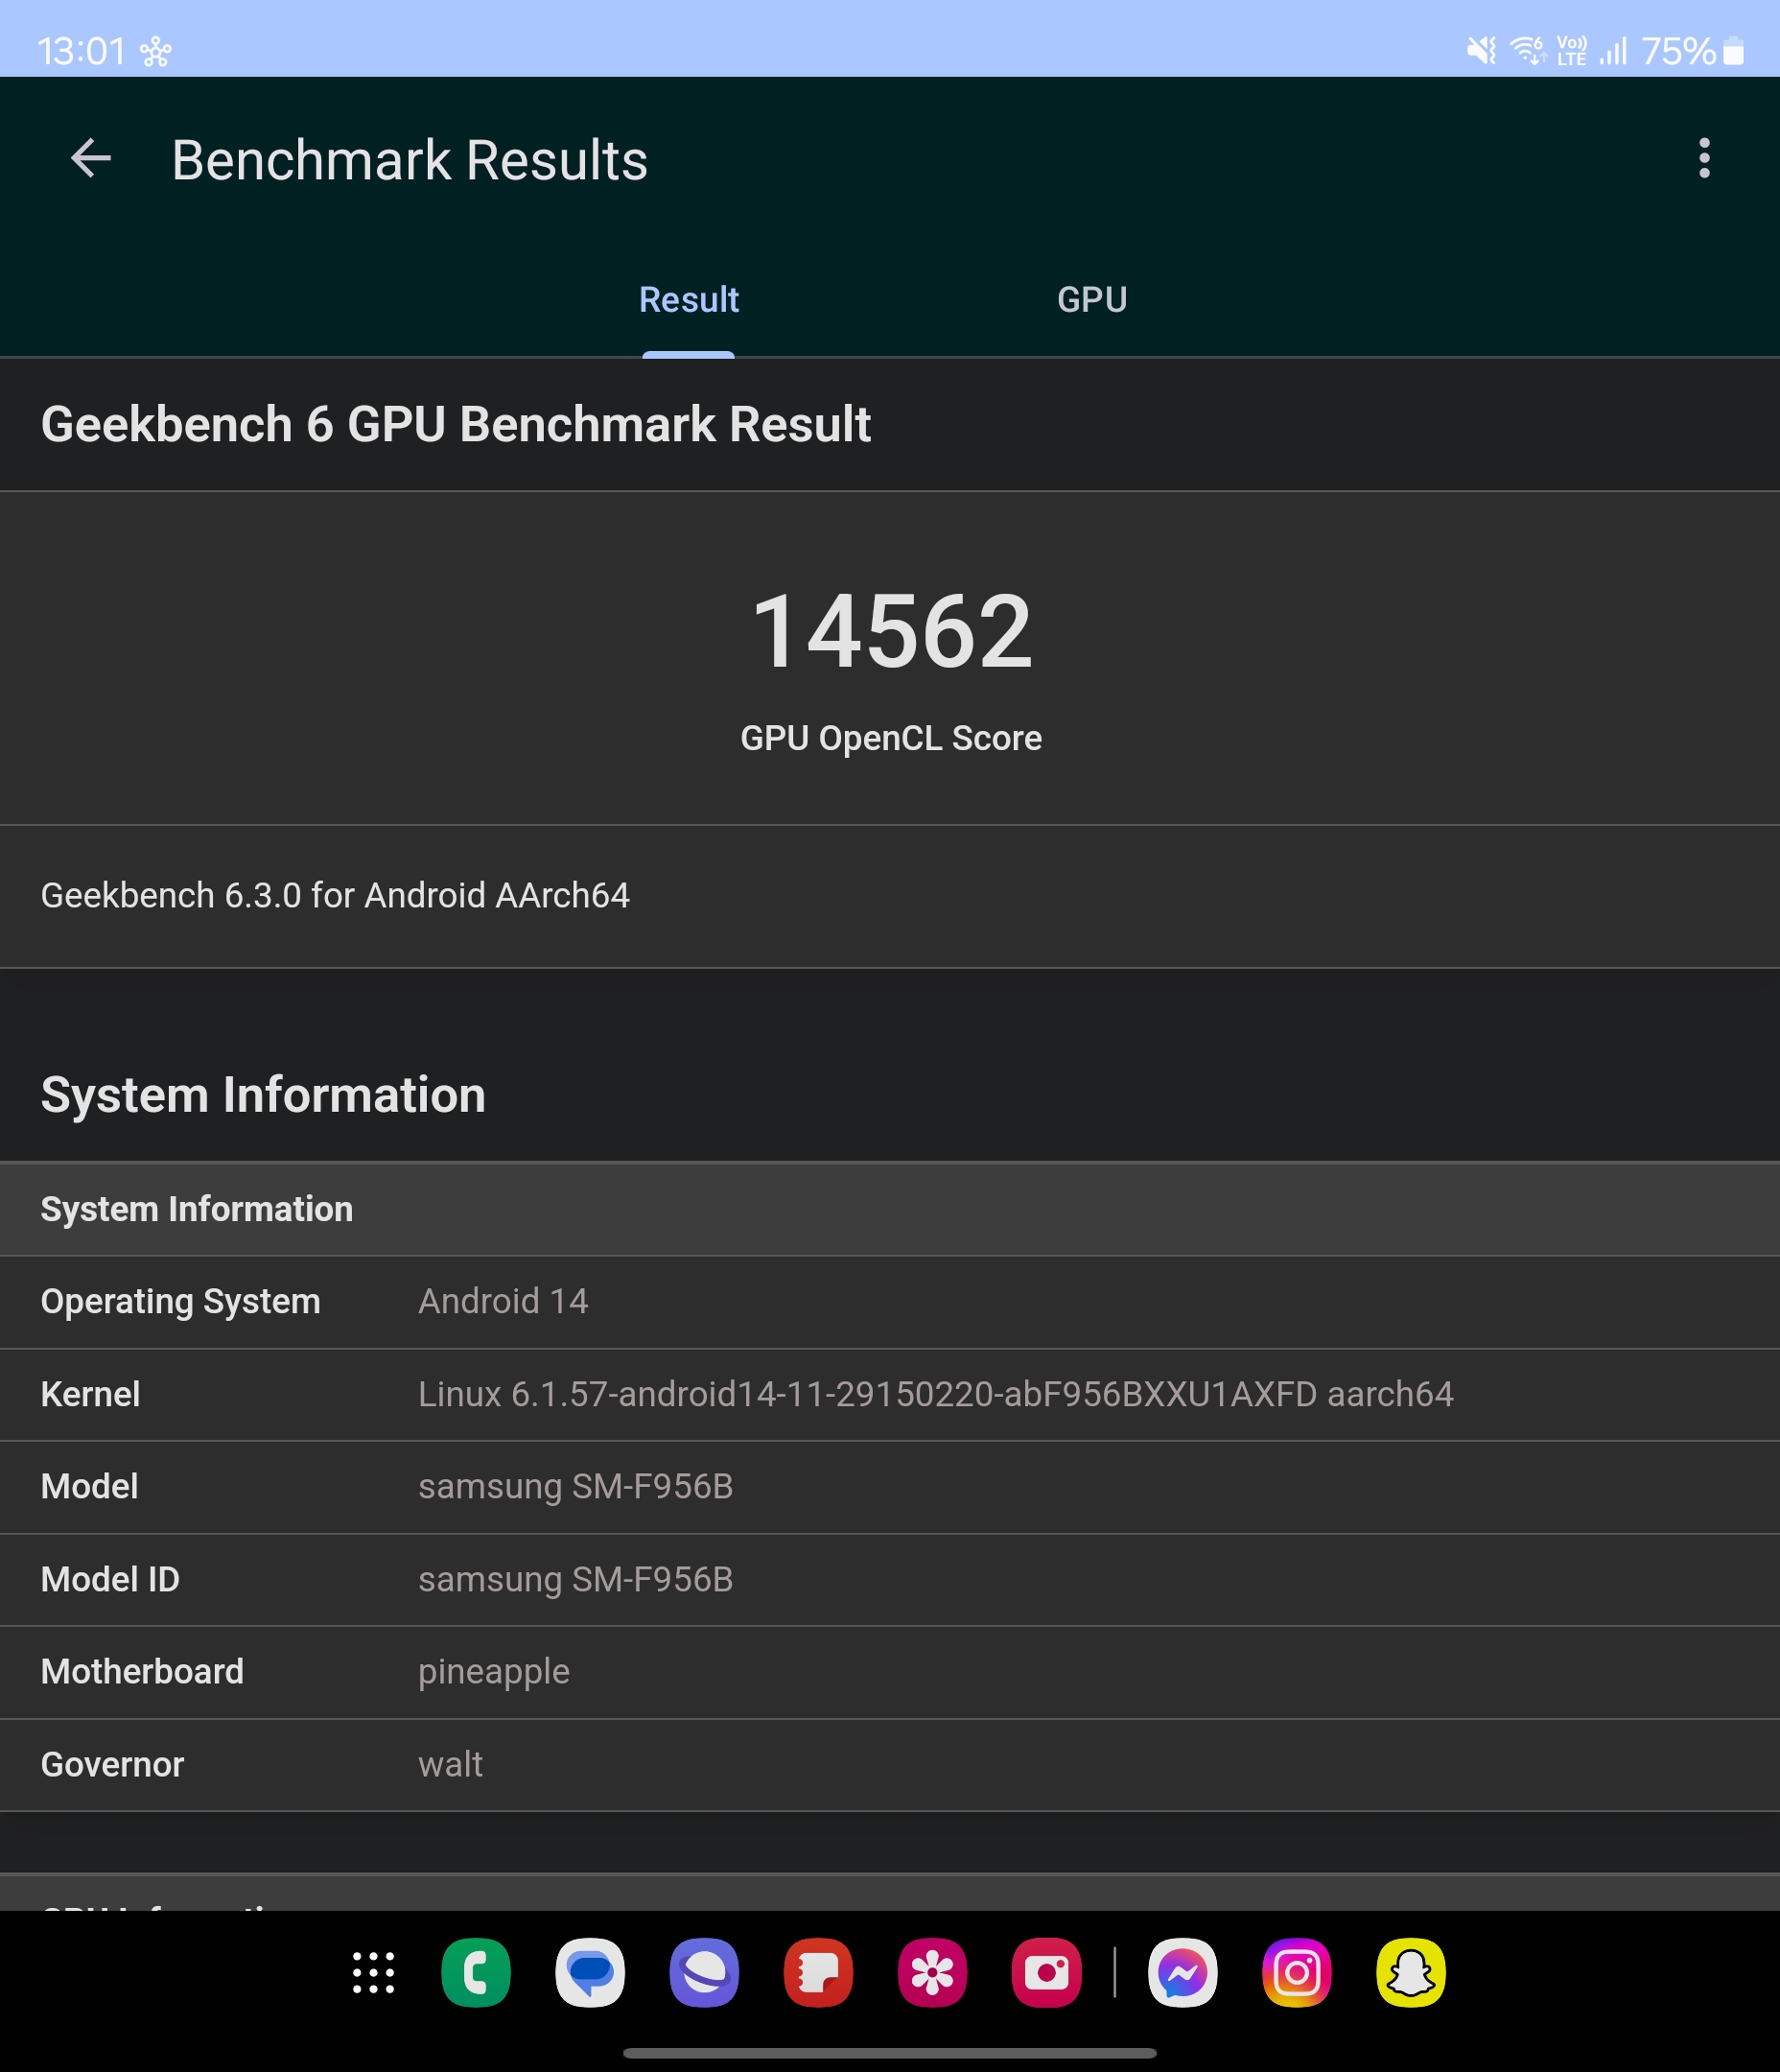Tap the Benchmark Results title

(x=410, y=160)
